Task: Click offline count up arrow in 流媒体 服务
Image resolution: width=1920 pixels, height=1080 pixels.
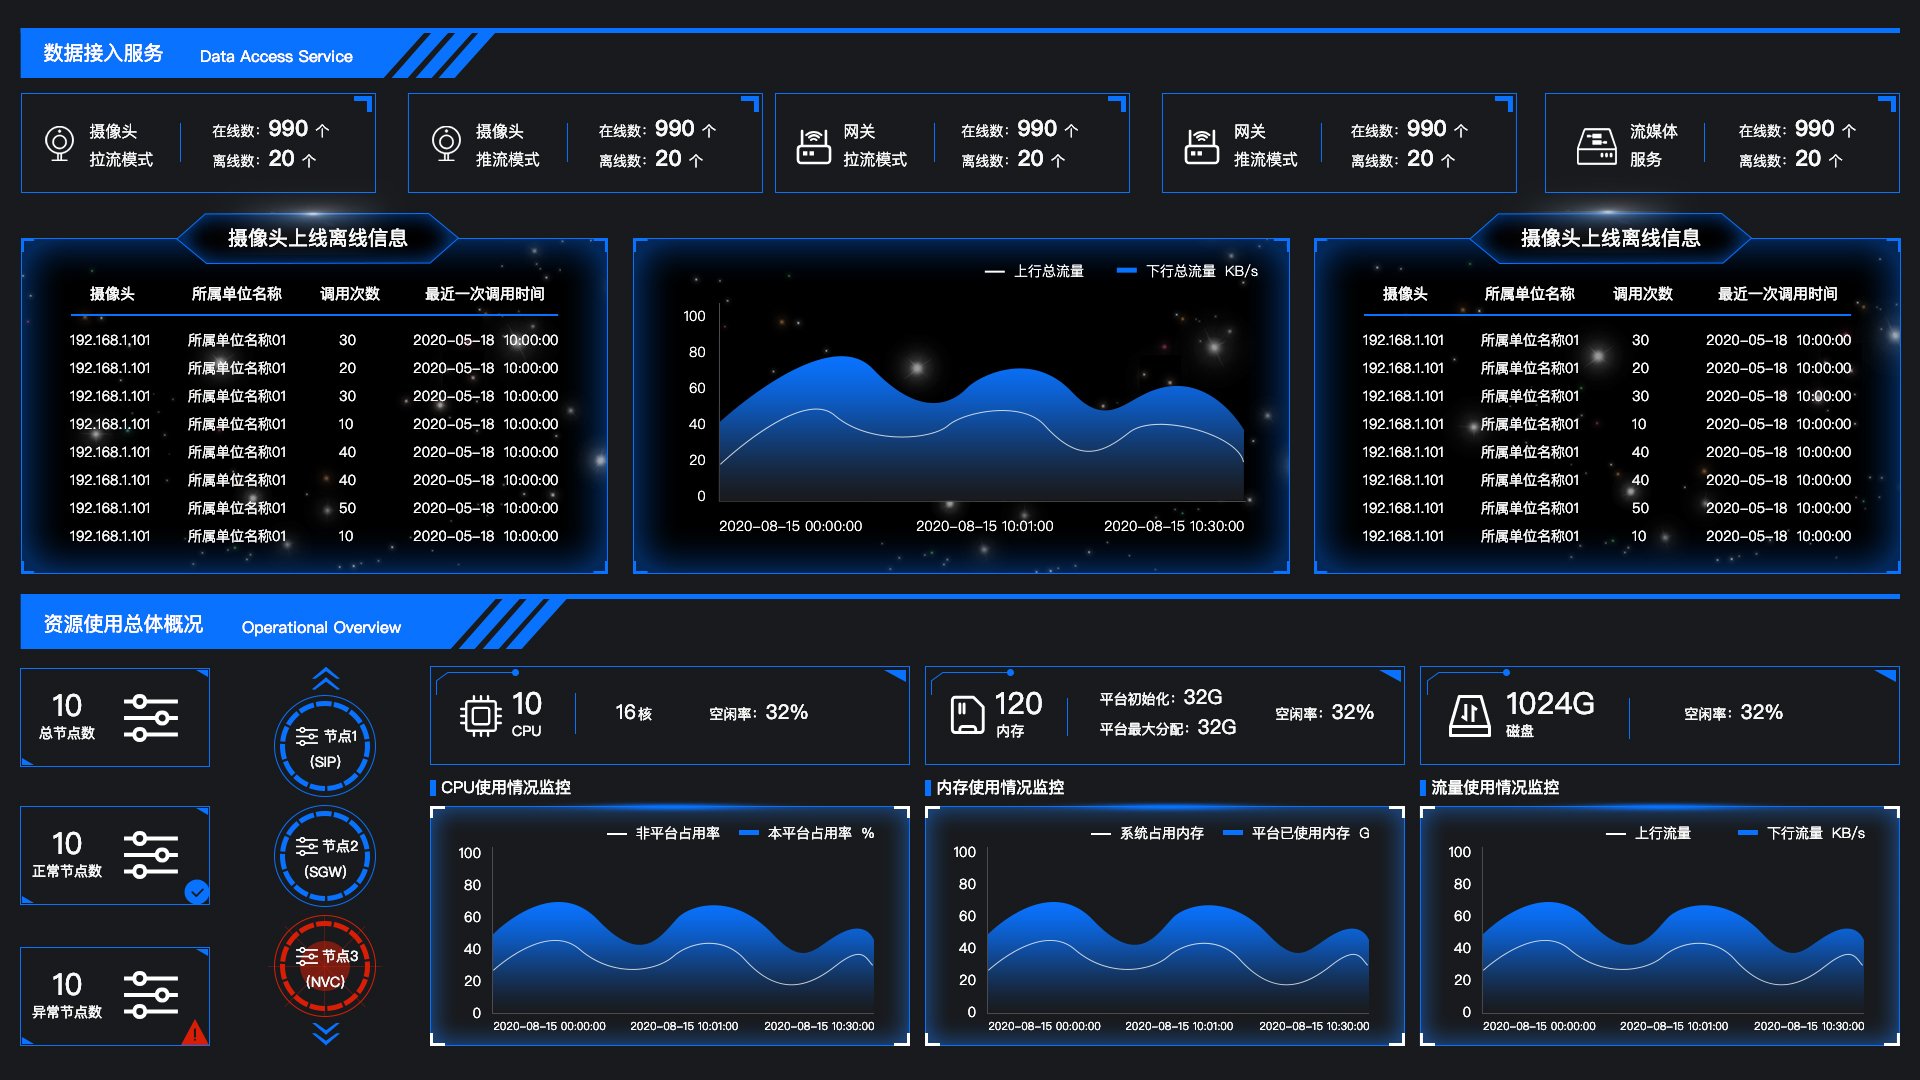Action: pos(1835,160)
